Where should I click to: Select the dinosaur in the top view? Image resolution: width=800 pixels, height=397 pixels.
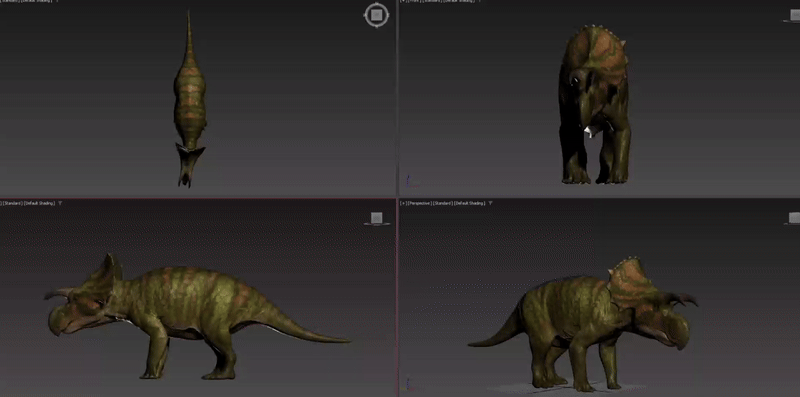[x=189, y=97]
